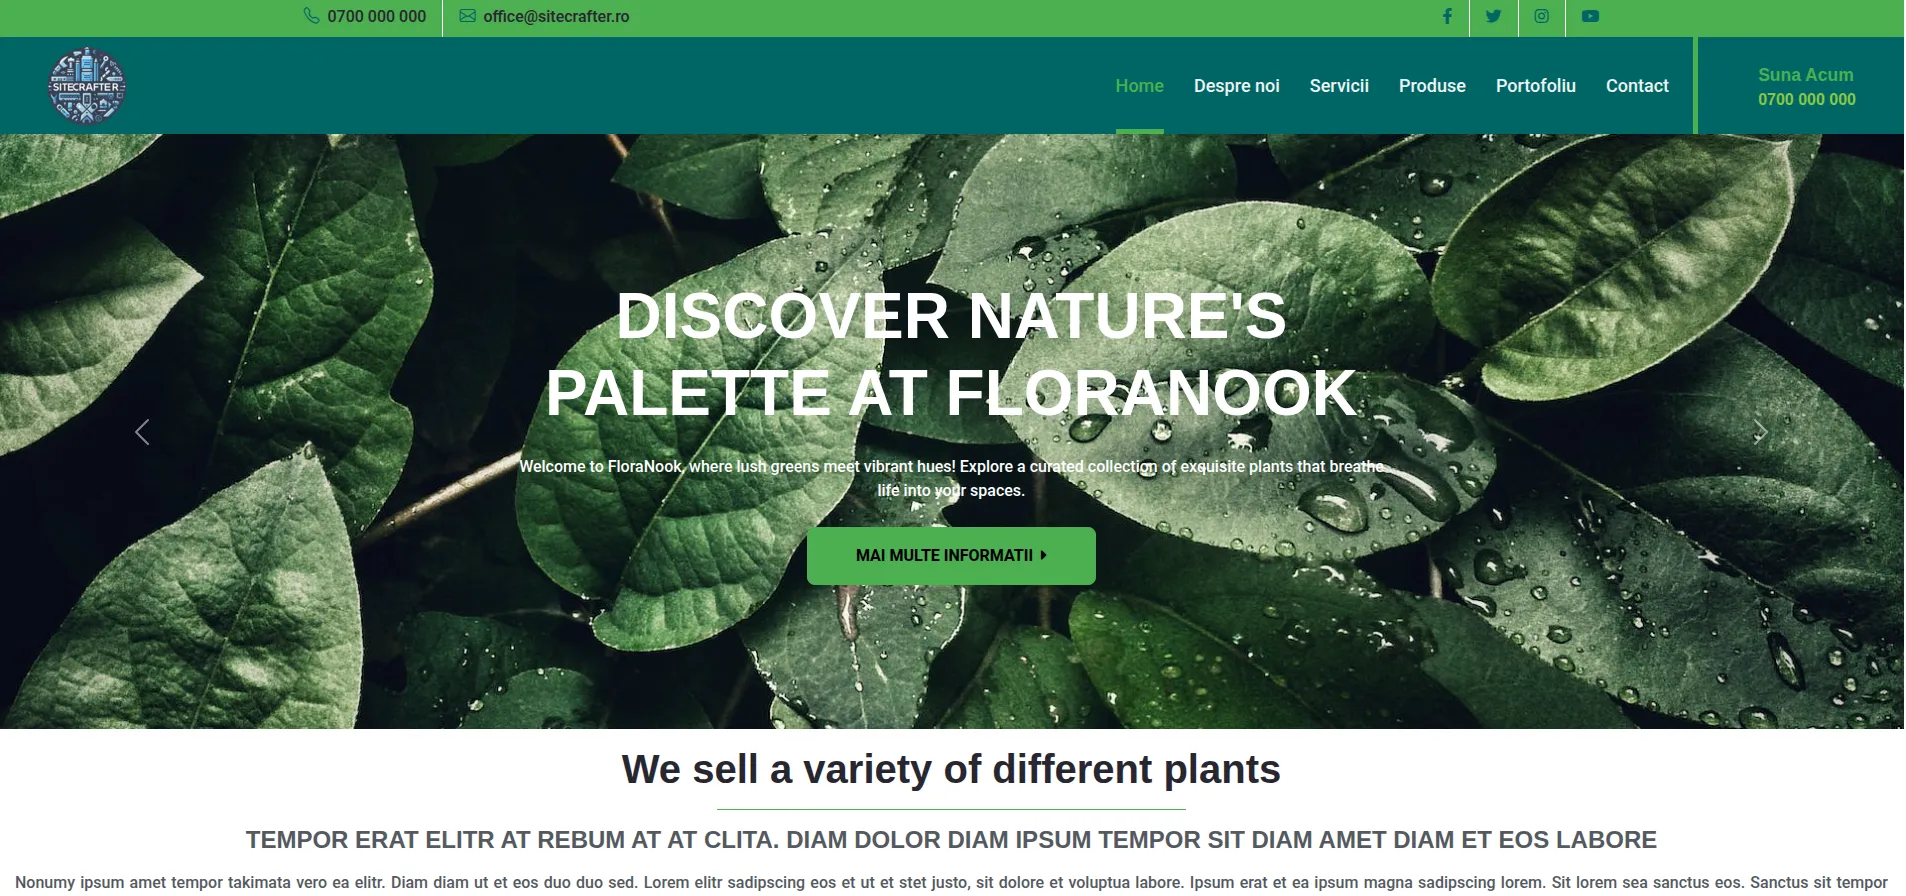Click the envelope email icon
1906x896 pixels.
(467, 16)
